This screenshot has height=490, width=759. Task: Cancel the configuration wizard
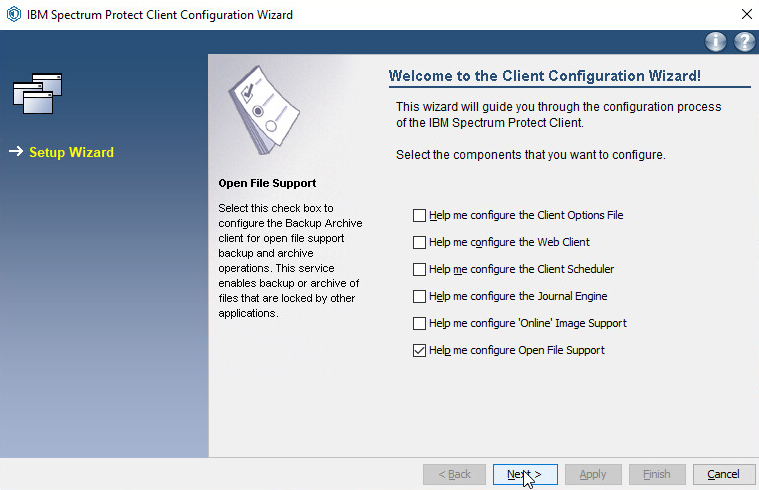pyautogui.click(x=723, y=474)
